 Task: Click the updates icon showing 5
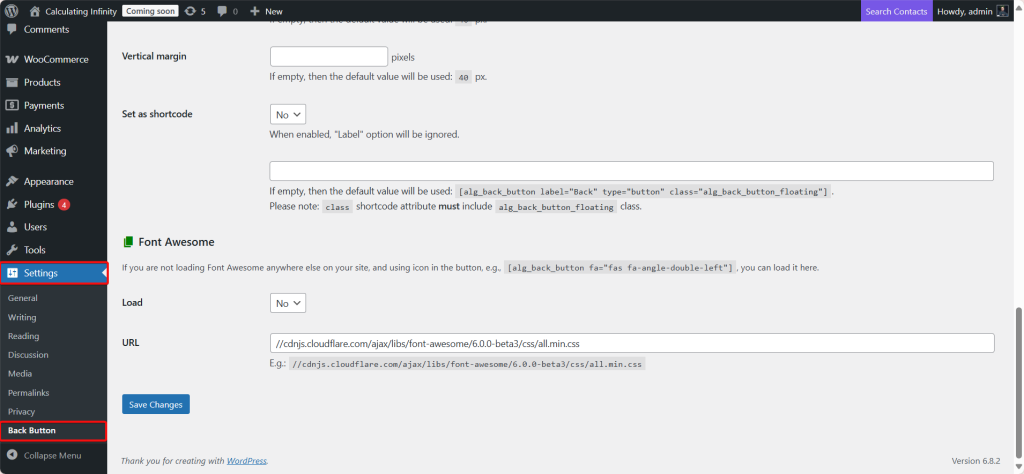tap(195, 11)
